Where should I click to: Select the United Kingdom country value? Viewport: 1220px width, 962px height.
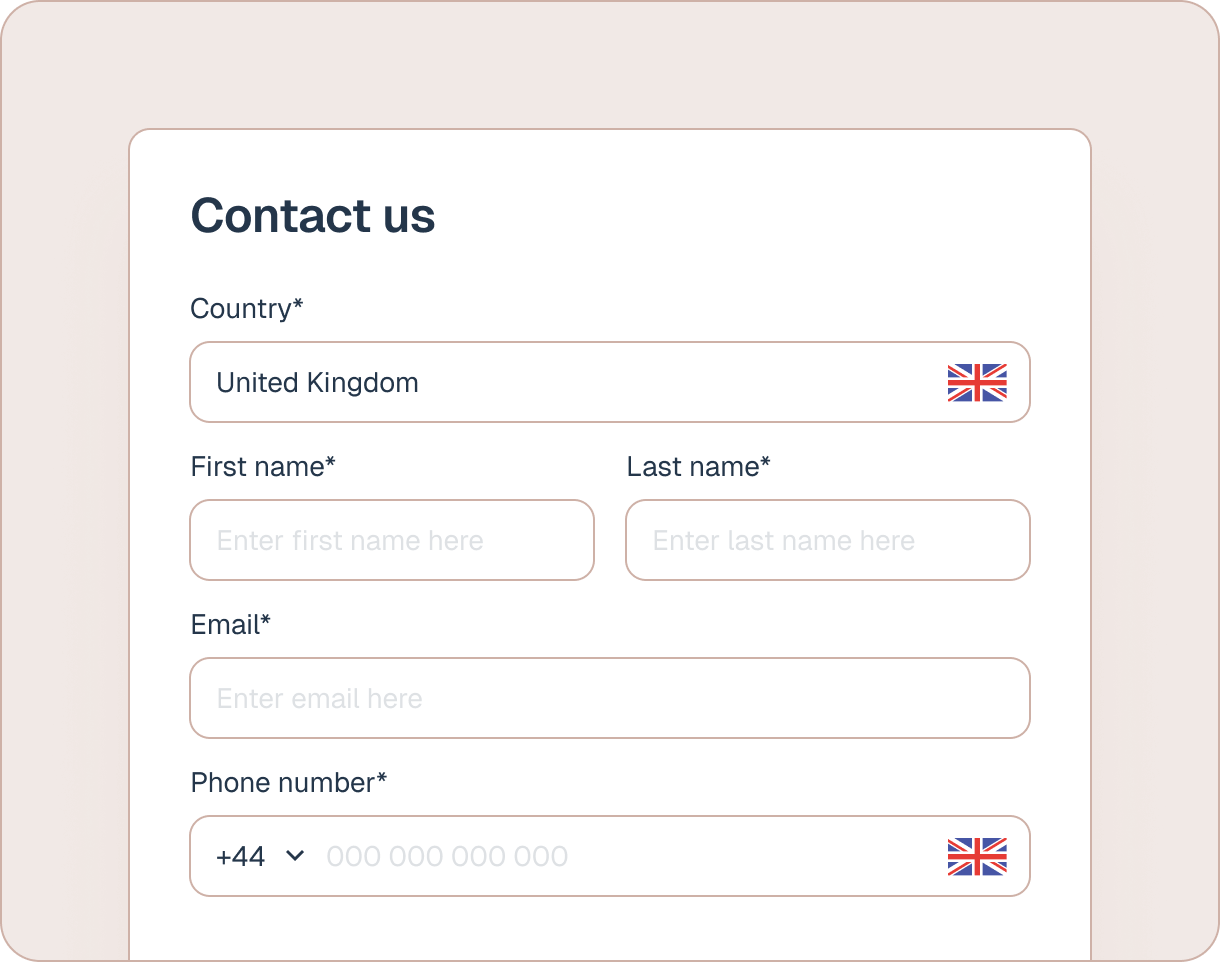point(318,382)
